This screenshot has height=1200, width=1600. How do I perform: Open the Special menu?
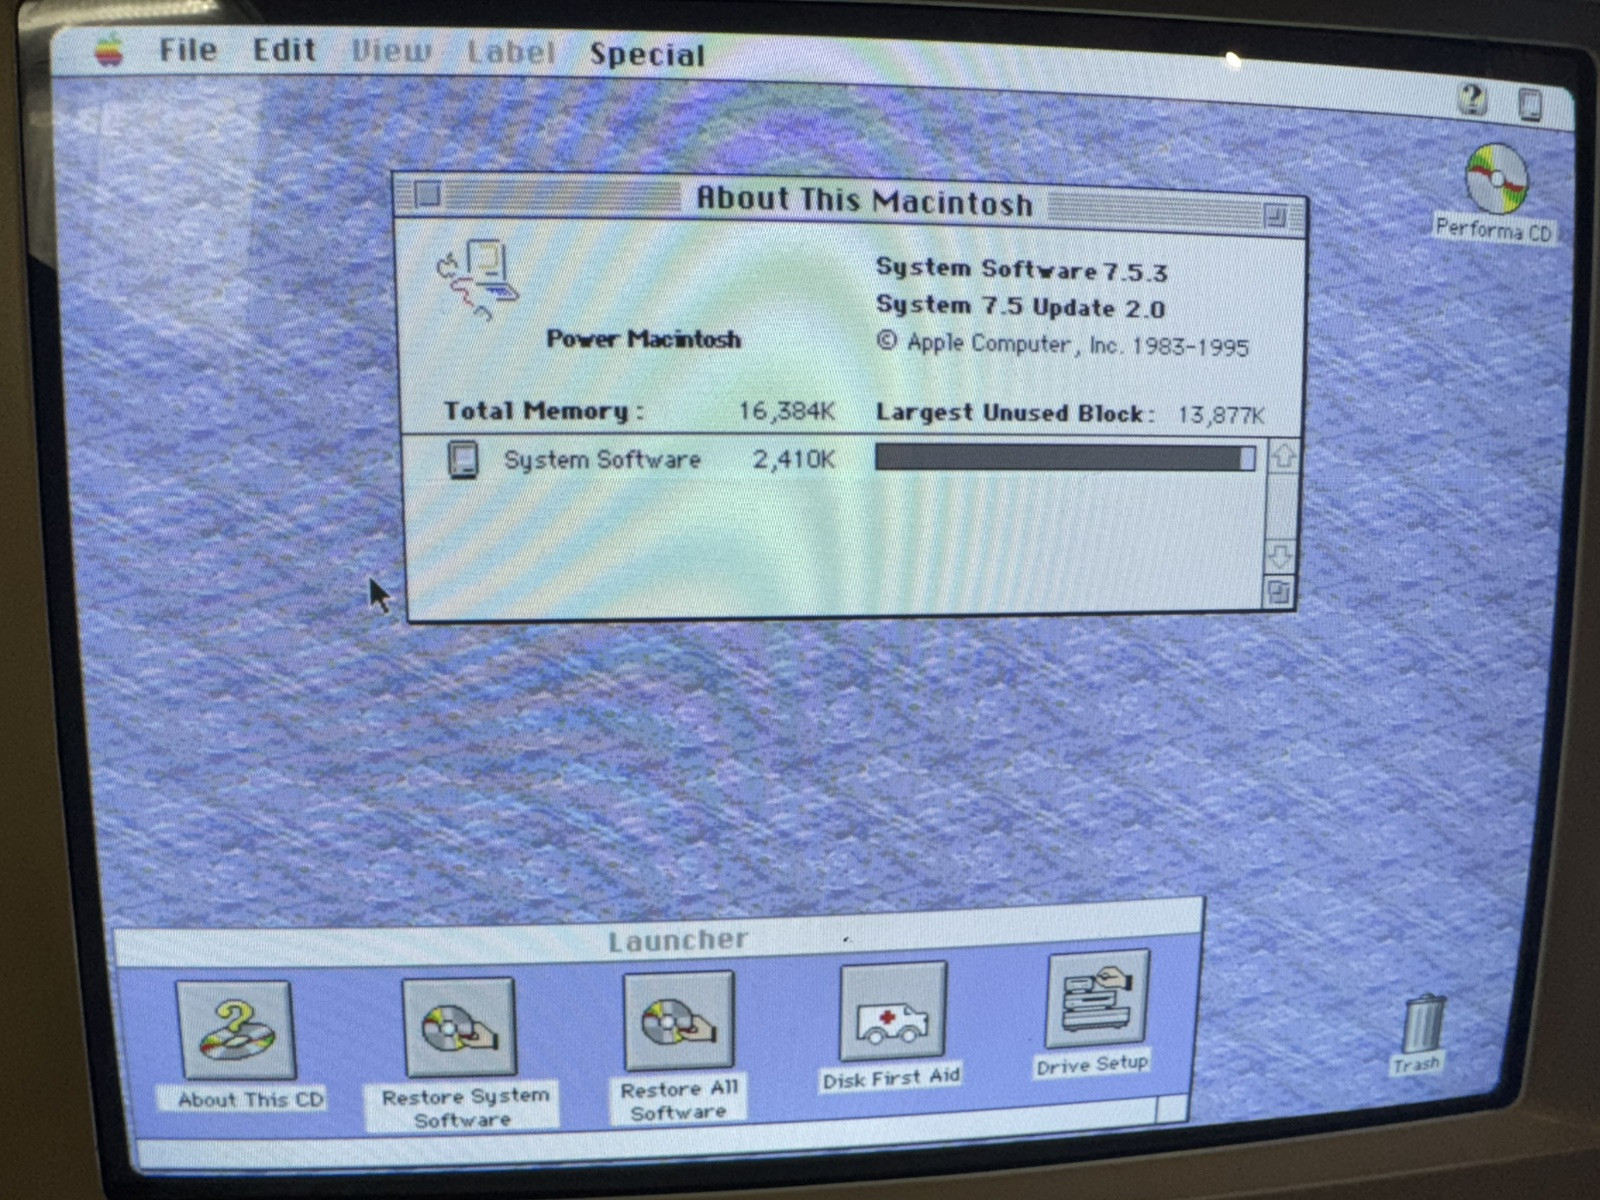(x=647, y=54)
